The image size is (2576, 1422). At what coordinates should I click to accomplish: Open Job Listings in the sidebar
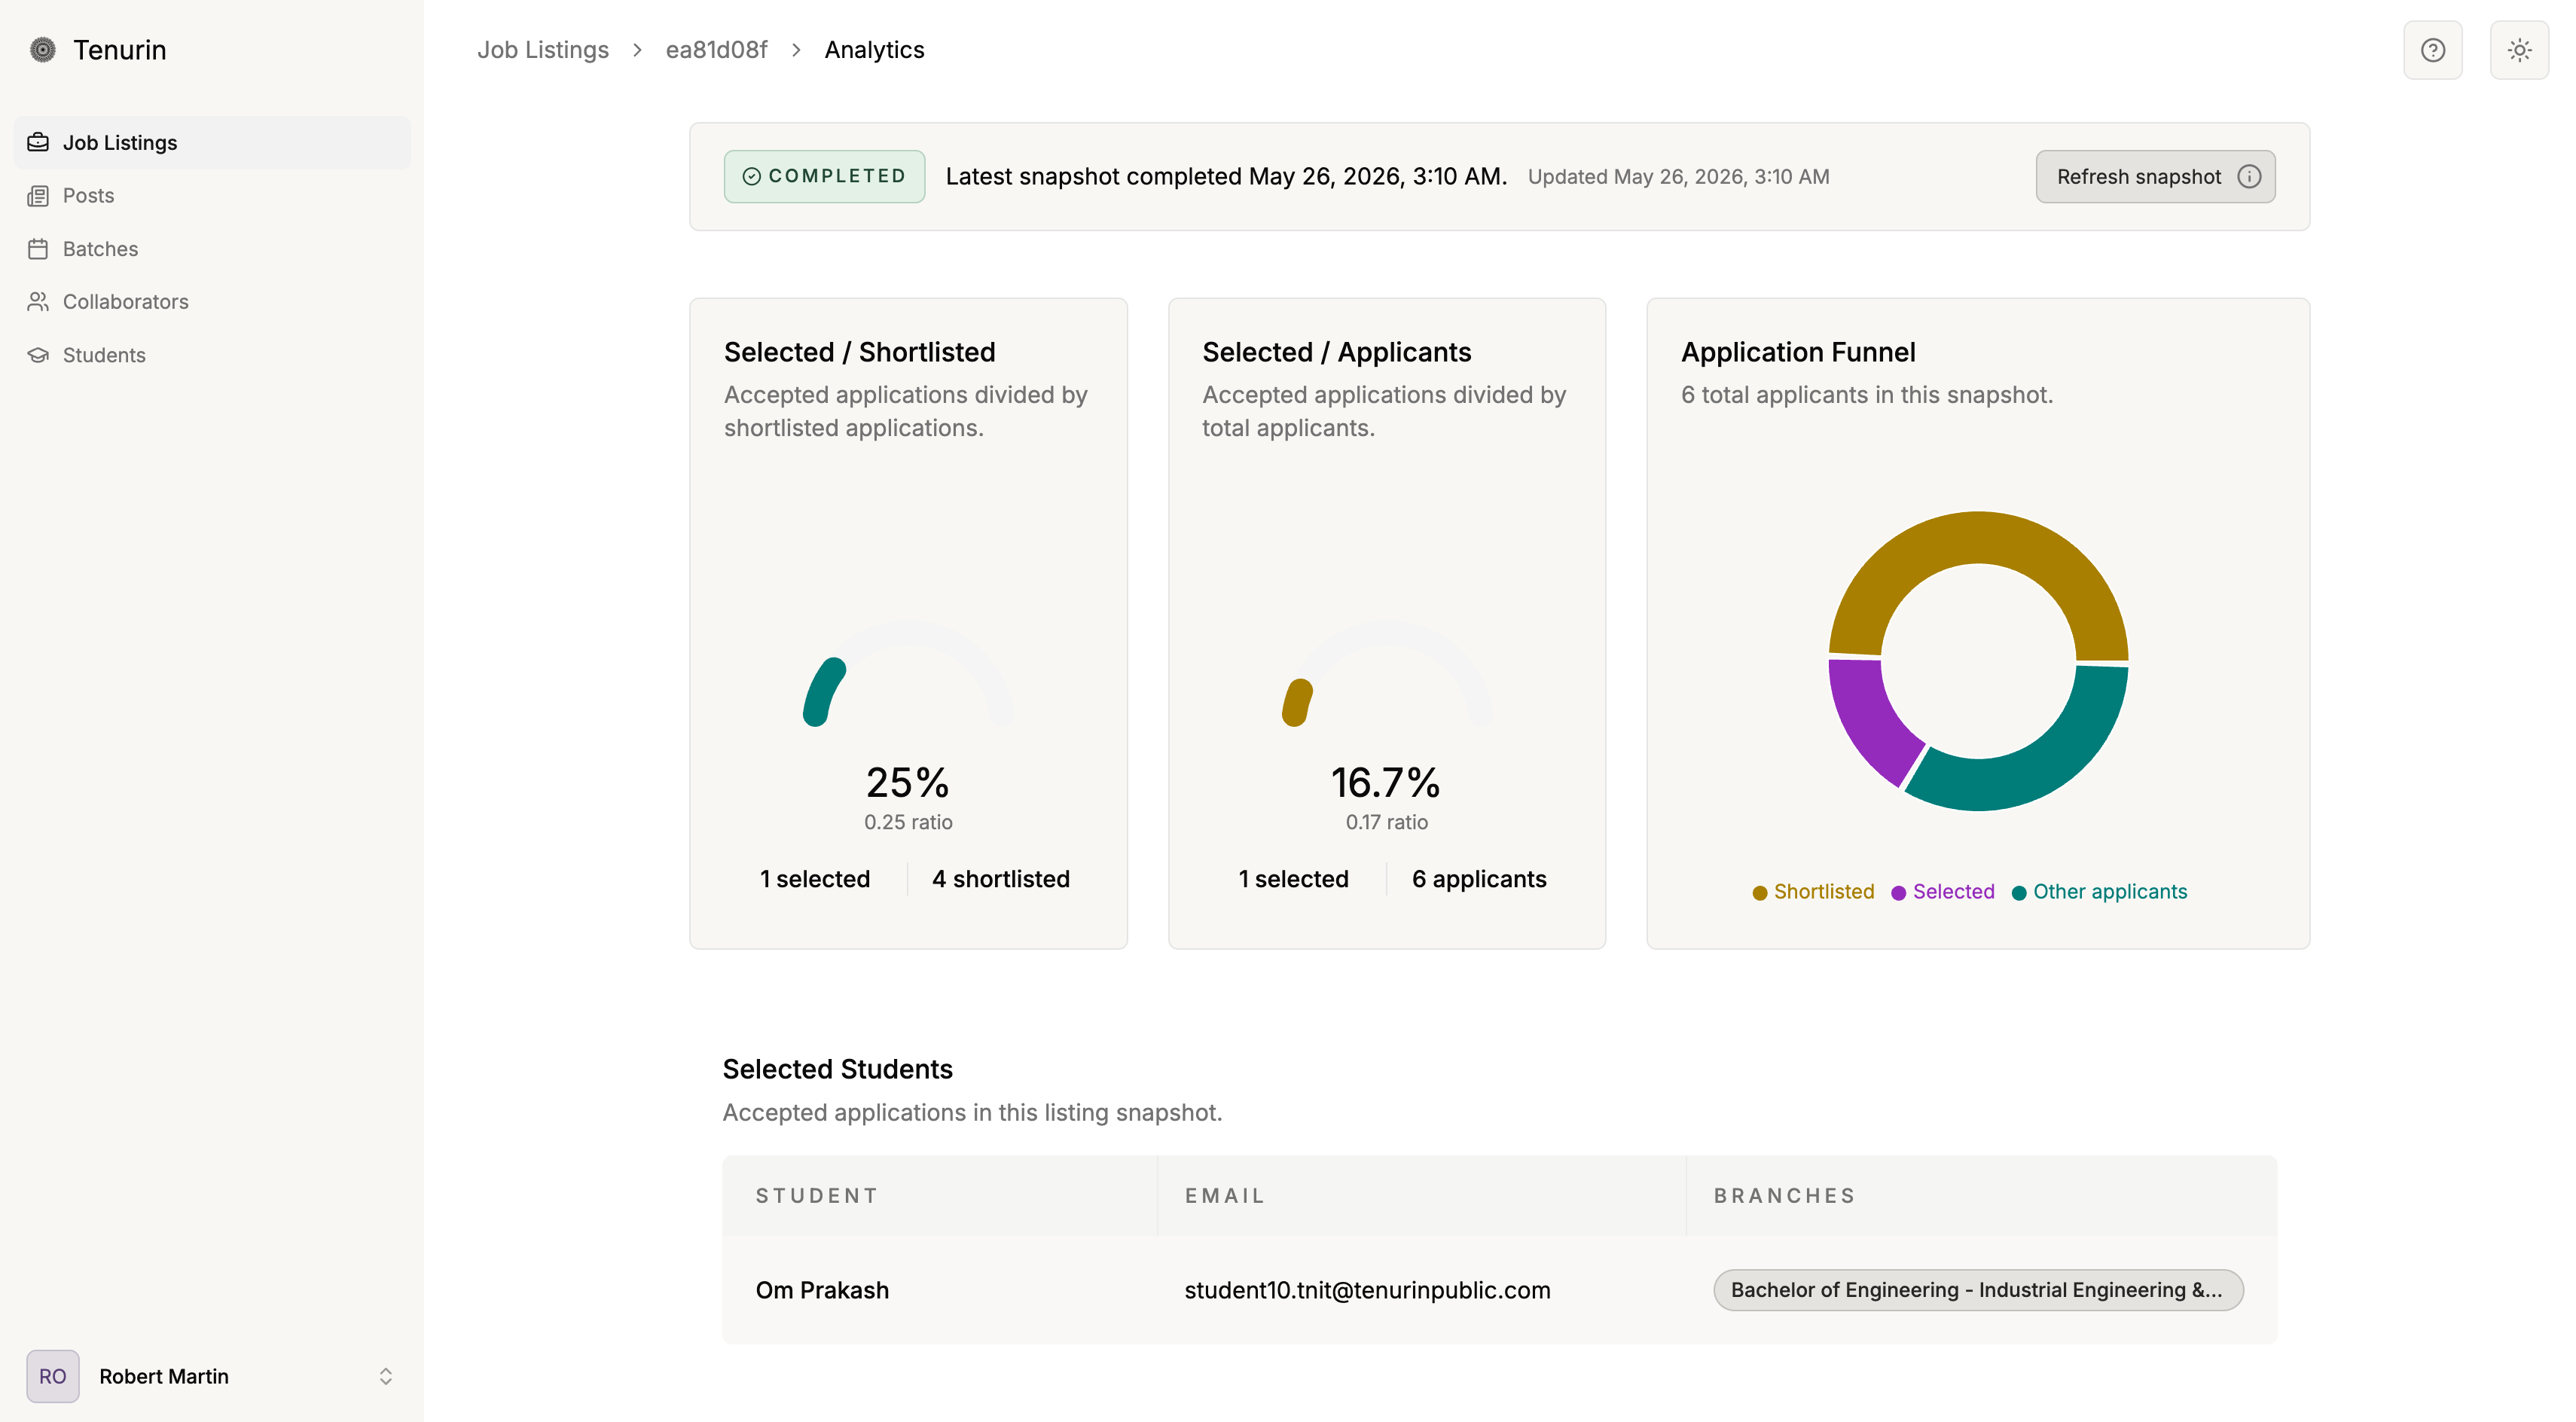coord(212,142)
